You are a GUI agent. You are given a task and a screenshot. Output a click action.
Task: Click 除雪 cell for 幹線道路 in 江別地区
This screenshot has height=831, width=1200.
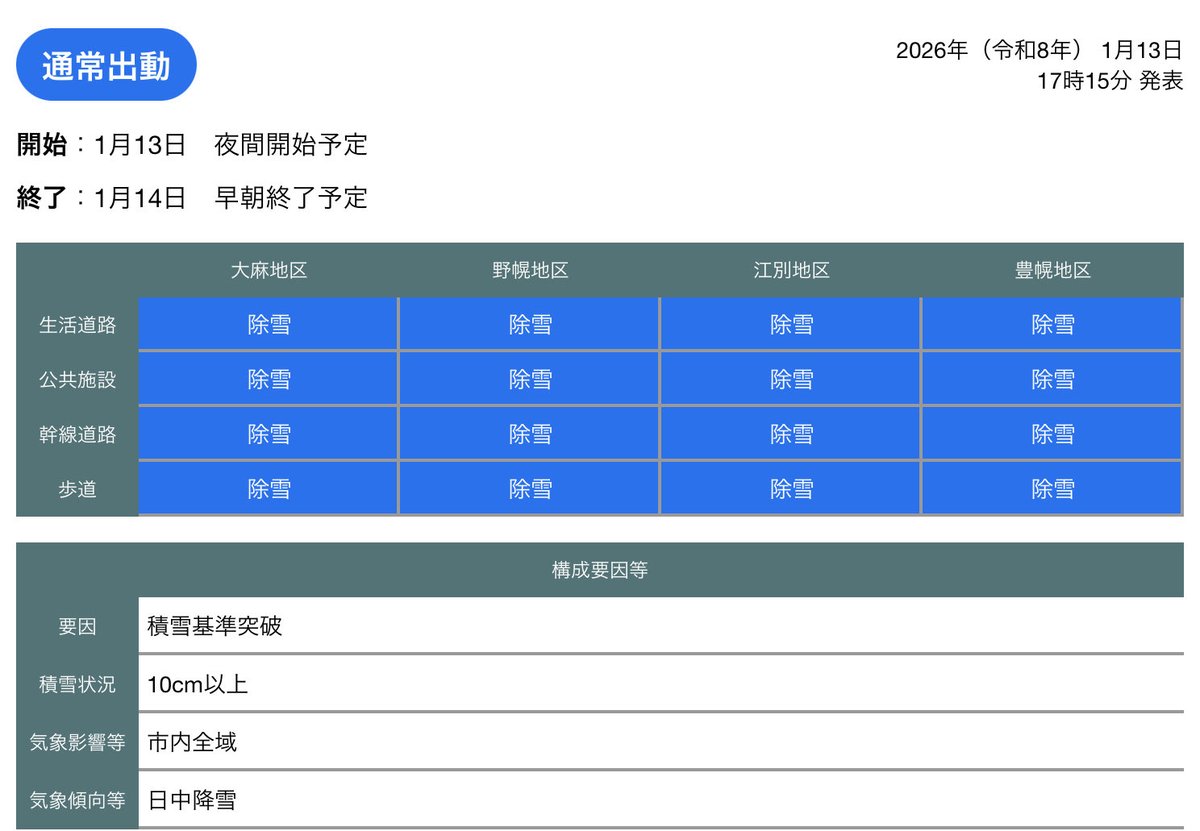pos(791,434)
